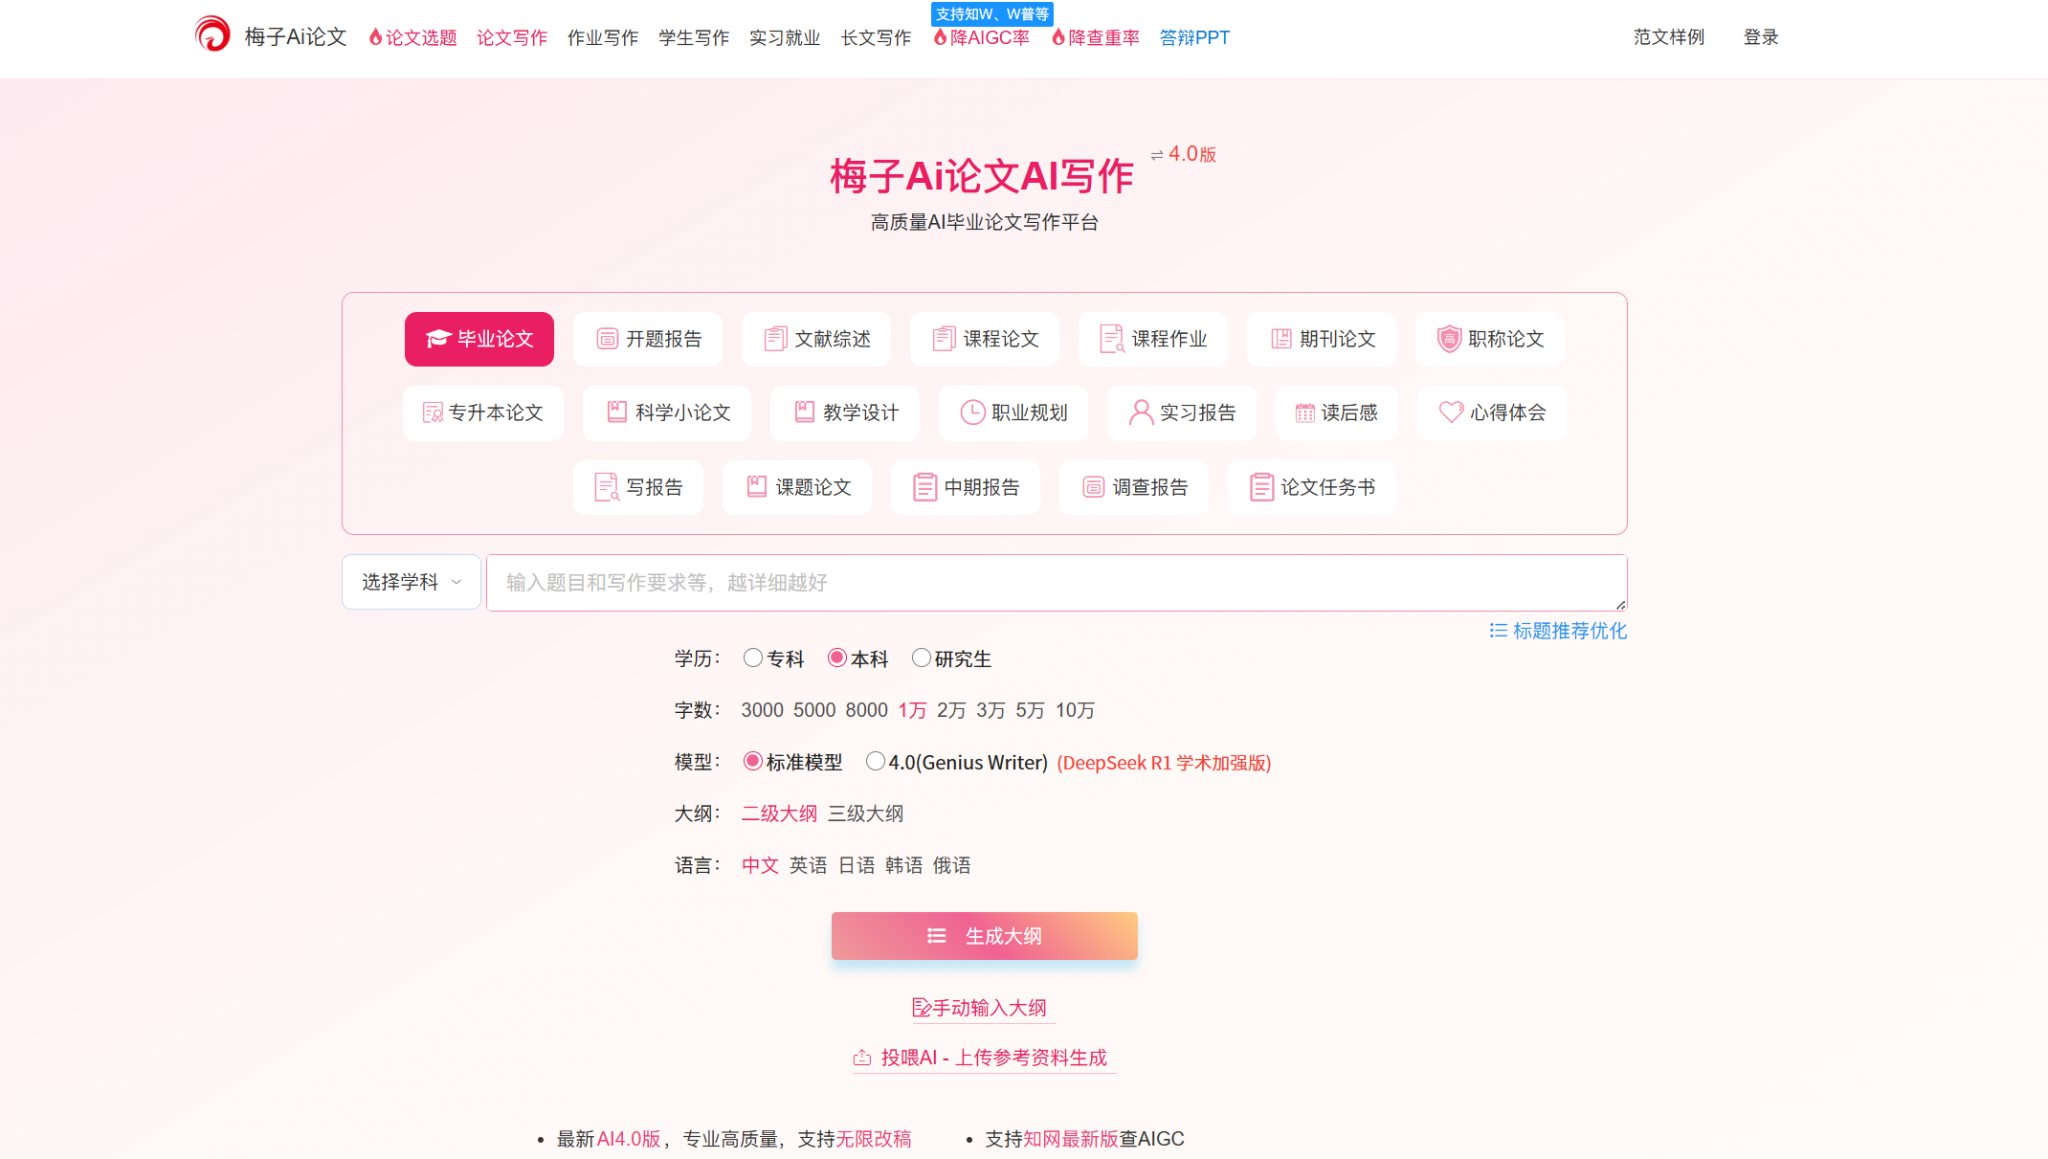2048x1159 pixels.
Task: Click the AI4.0版 link text
Action: [628, 1139]
